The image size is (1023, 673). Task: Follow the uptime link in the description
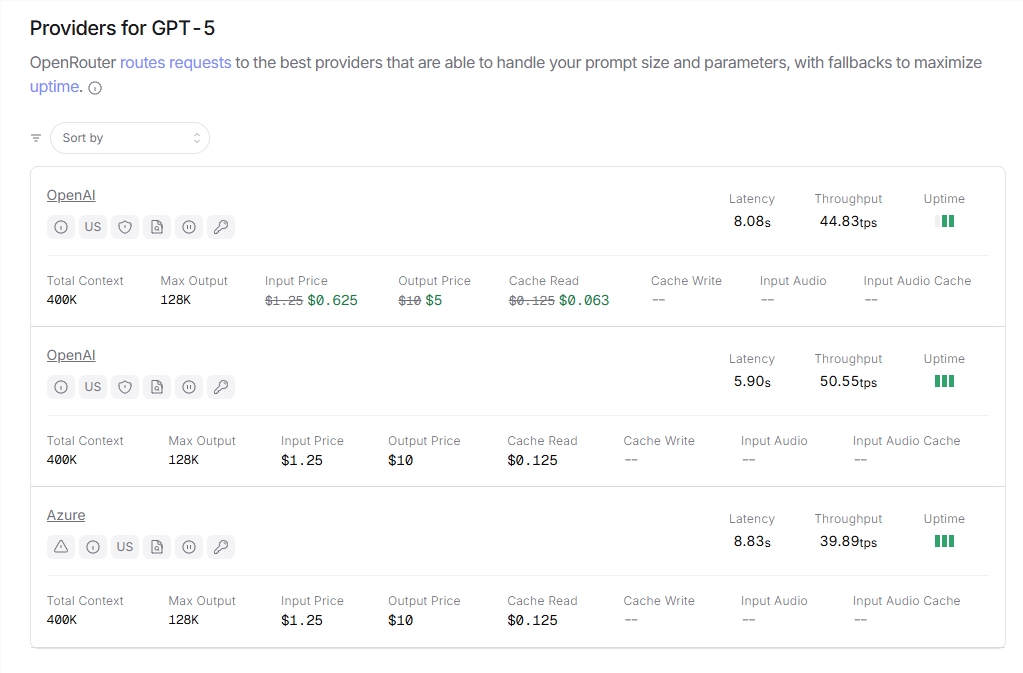(x=54, y=87)
